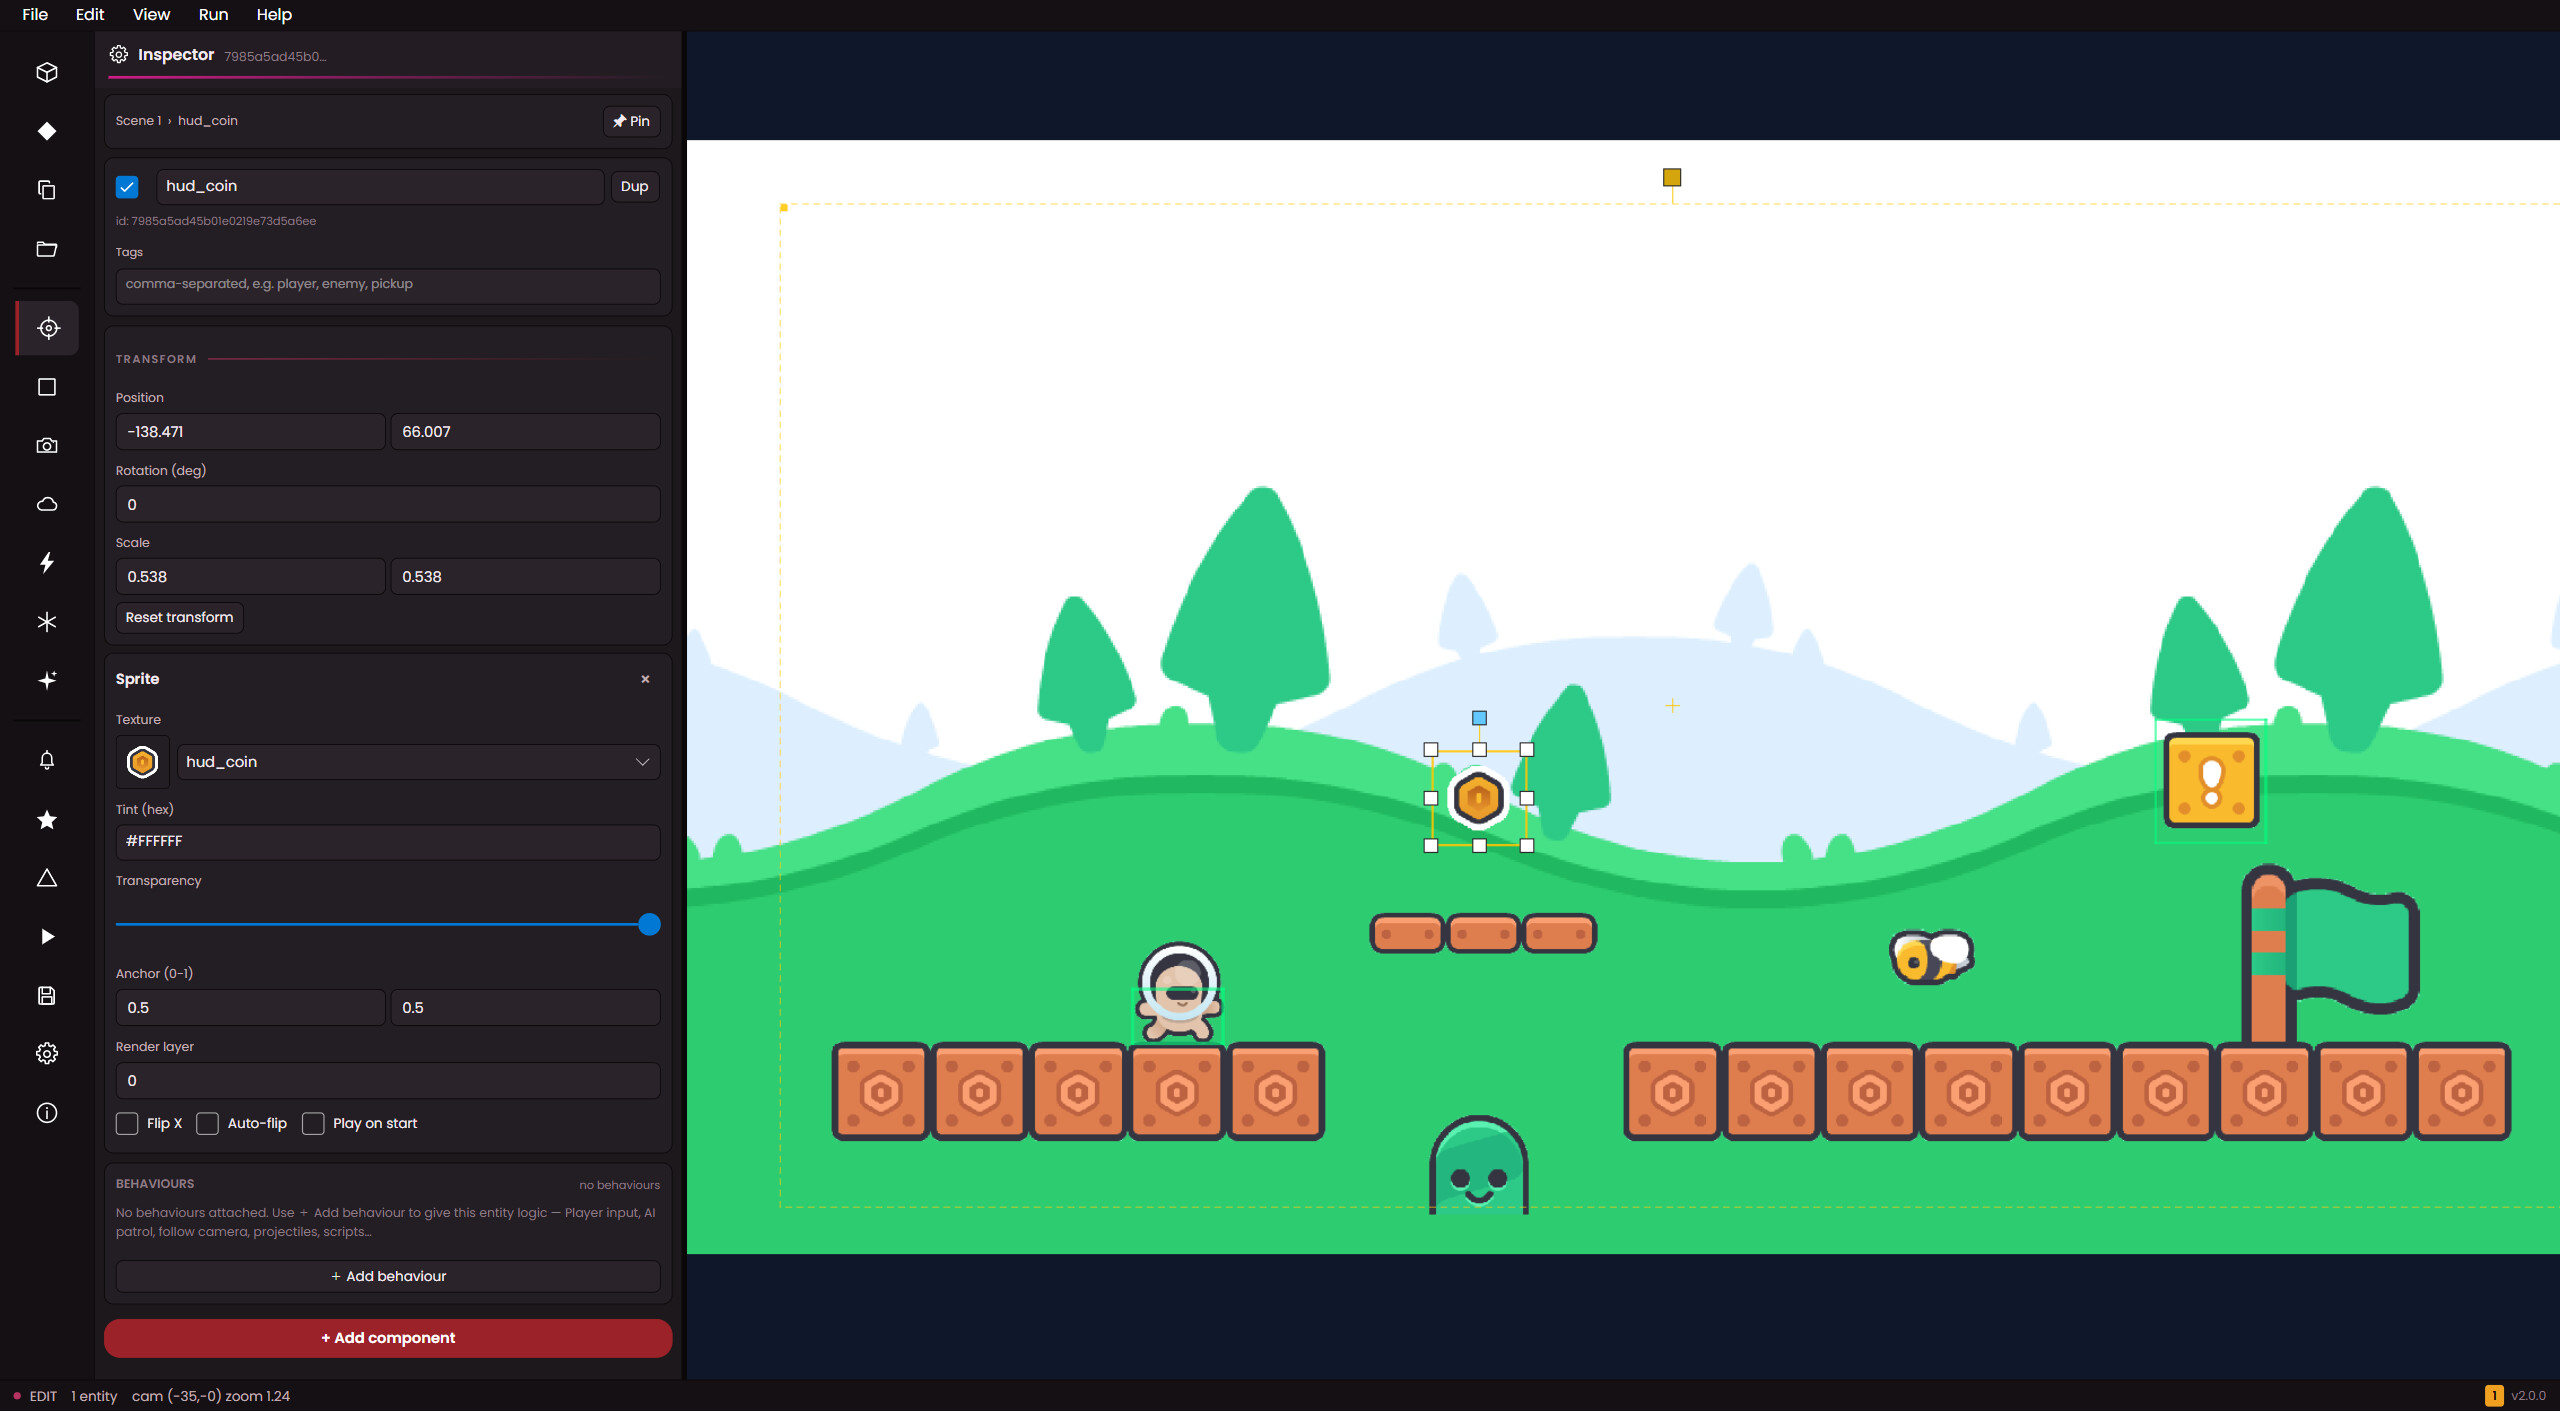Enable the Play on start checkbox

point(313,1124)
